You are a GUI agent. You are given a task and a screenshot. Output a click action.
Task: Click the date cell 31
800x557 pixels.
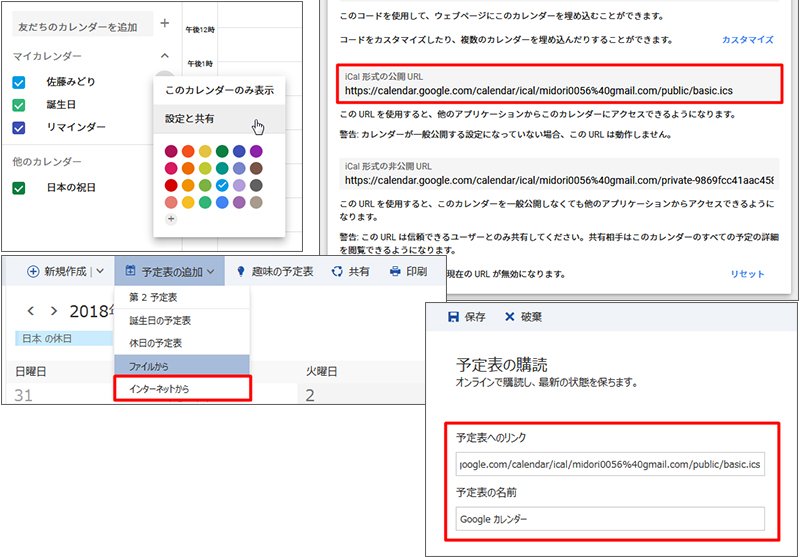pyautogui.click(x=23, y=395)
